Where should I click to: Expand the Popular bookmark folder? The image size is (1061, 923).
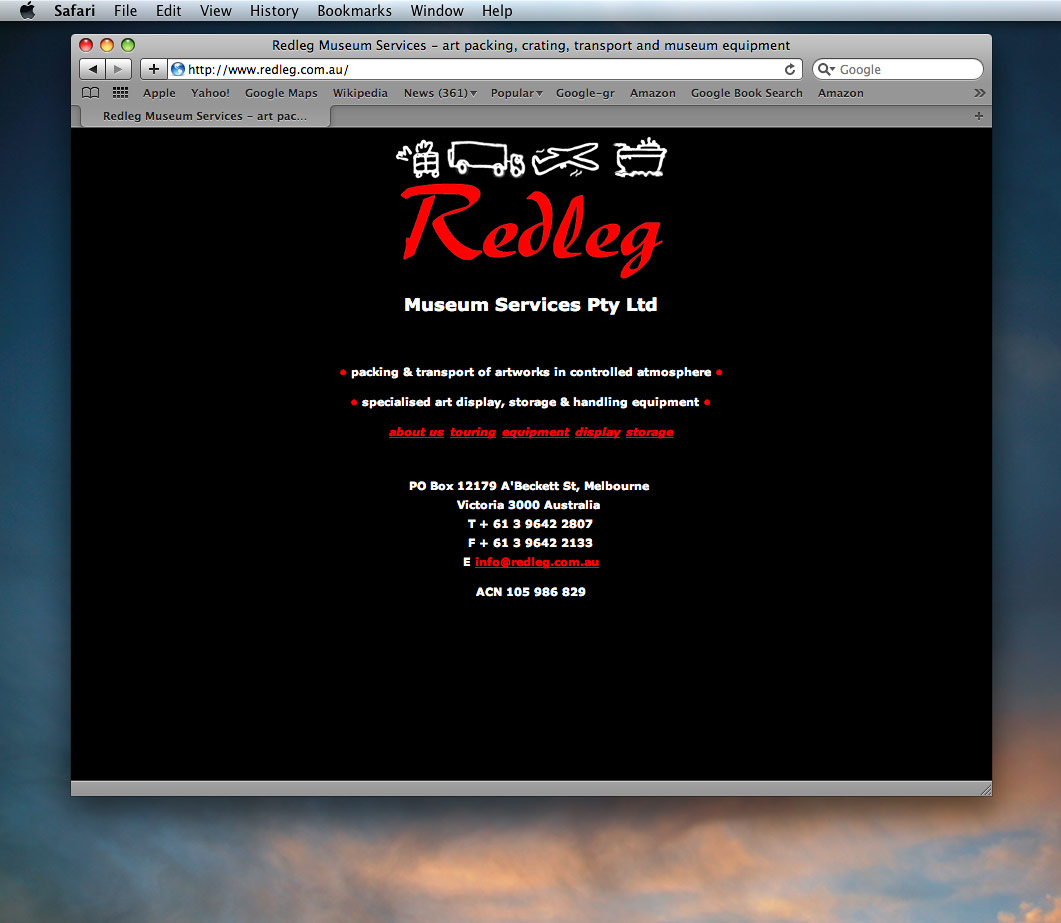tap(516, 93)
